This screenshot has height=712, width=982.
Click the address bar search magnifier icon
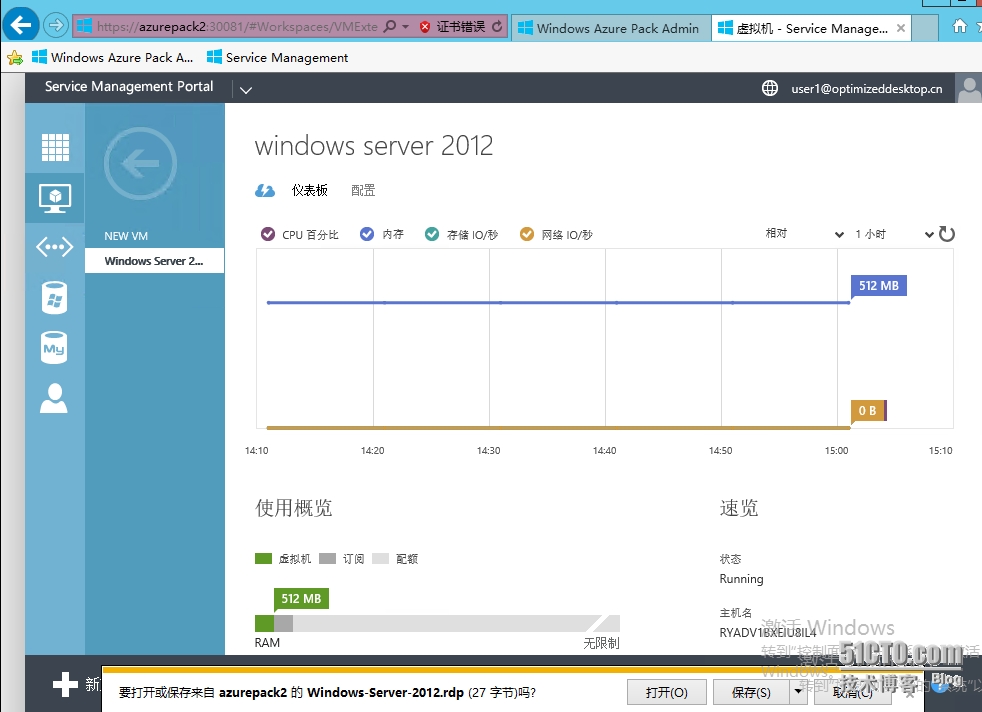[390, 26]
